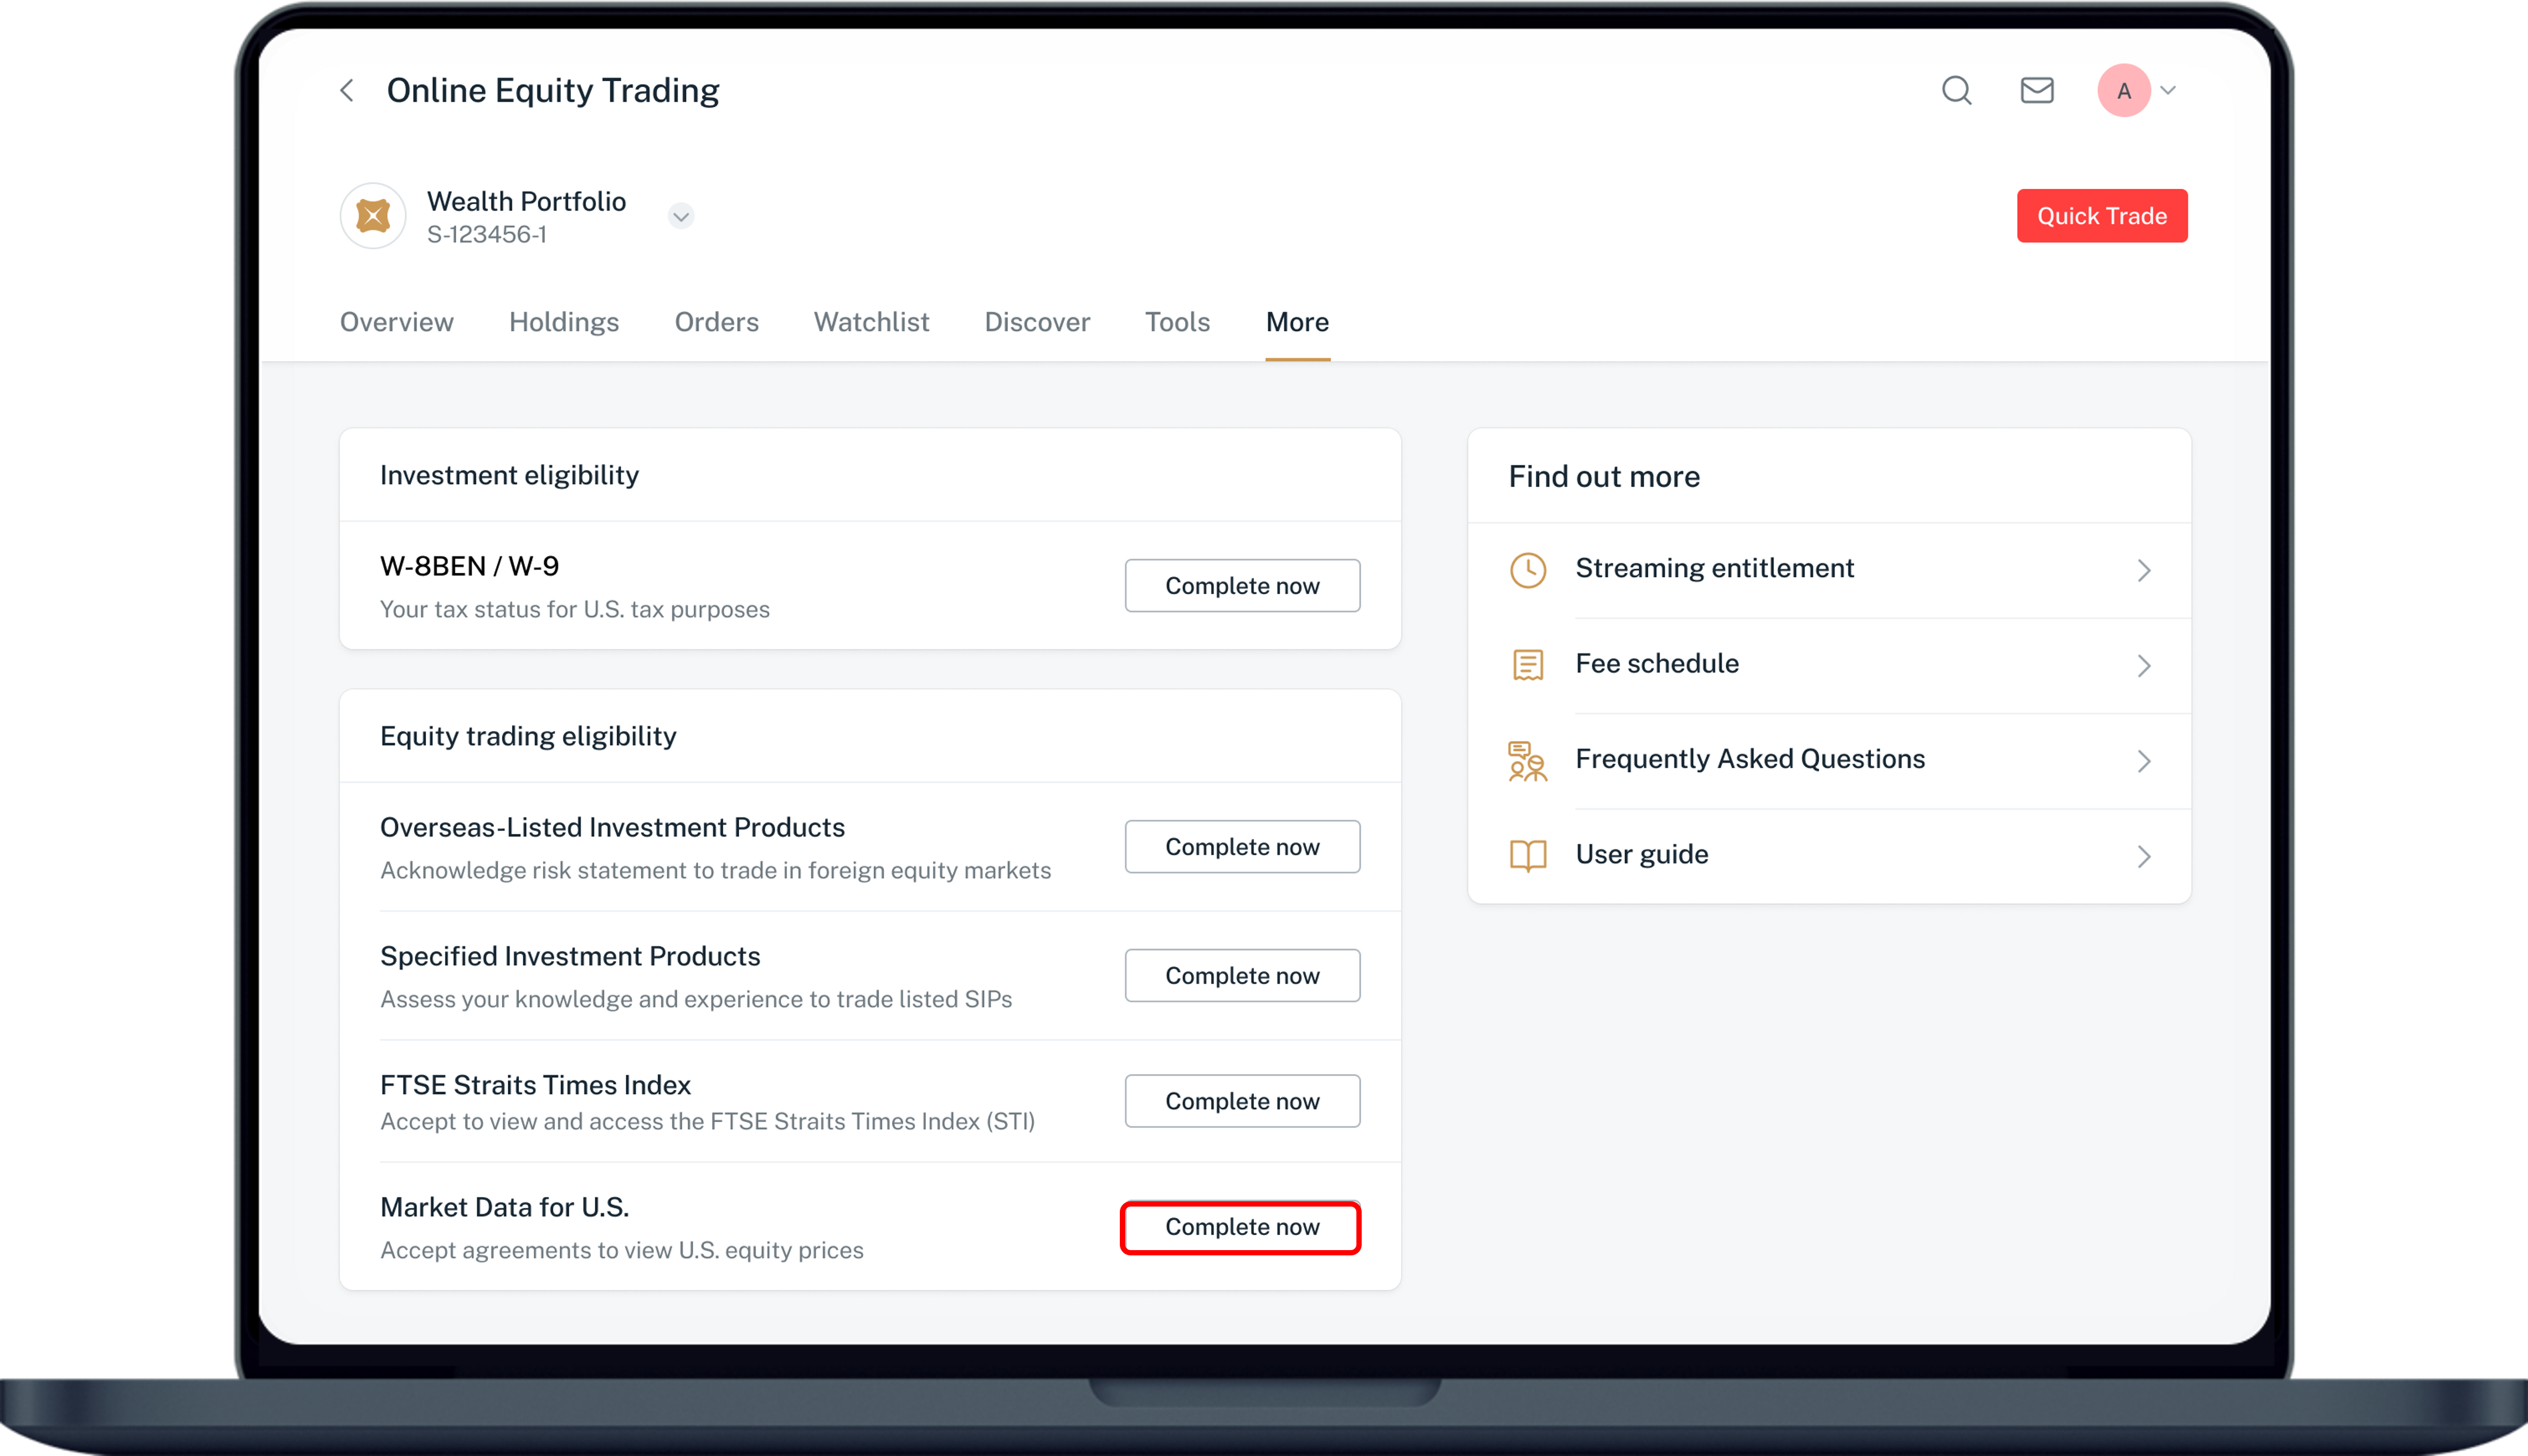Open the profile dropdown arrow beside avatar

2168,91
